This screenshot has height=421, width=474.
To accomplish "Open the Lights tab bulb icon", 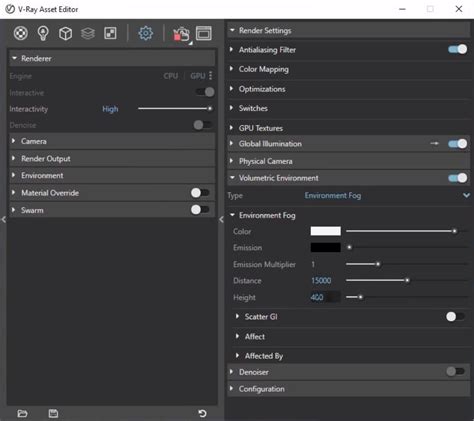I will 43,33.
